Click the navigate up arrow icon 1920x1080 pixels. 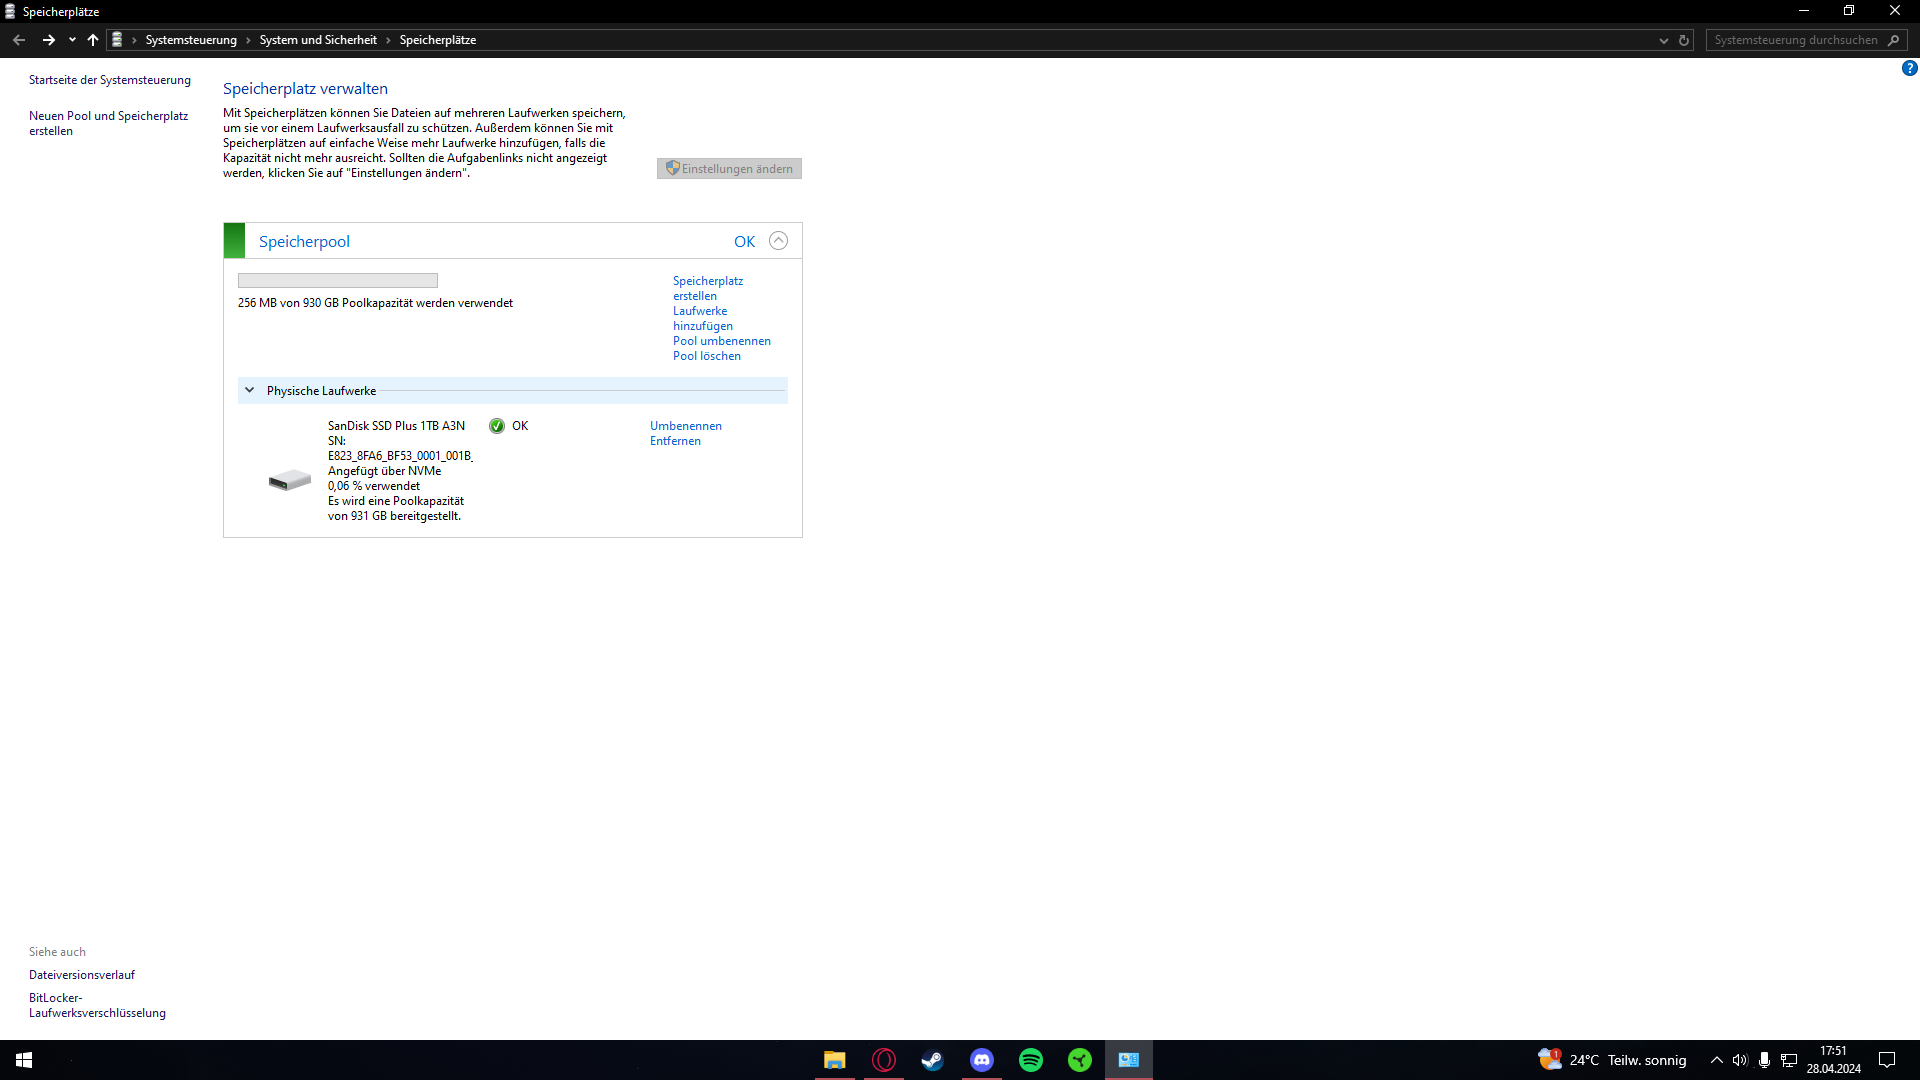point(93,40)
